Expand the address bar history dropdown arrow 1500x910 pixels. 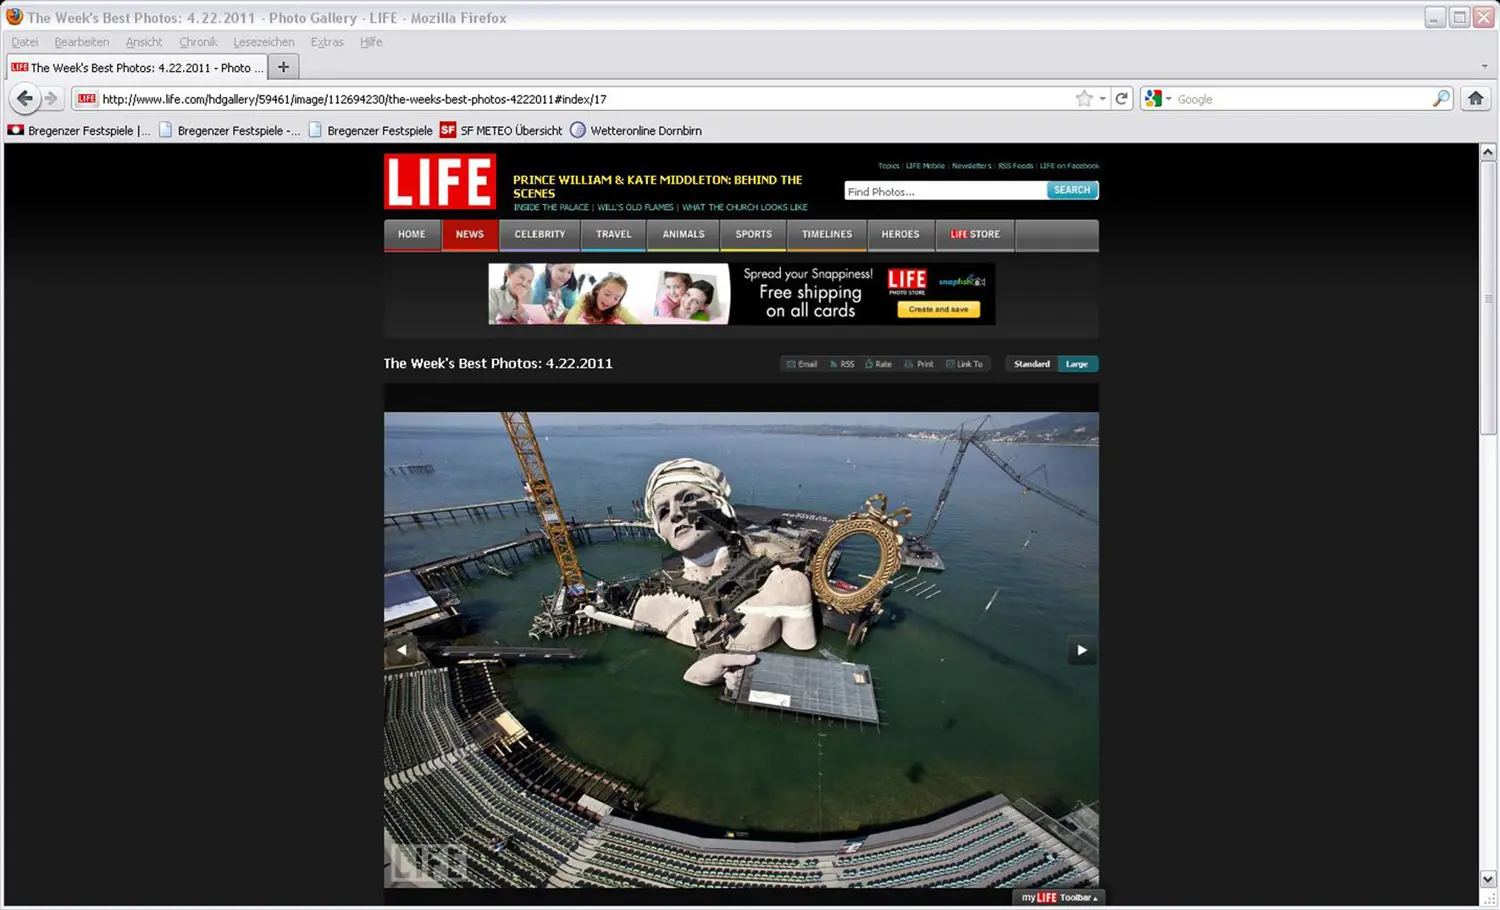(1102, 99)
